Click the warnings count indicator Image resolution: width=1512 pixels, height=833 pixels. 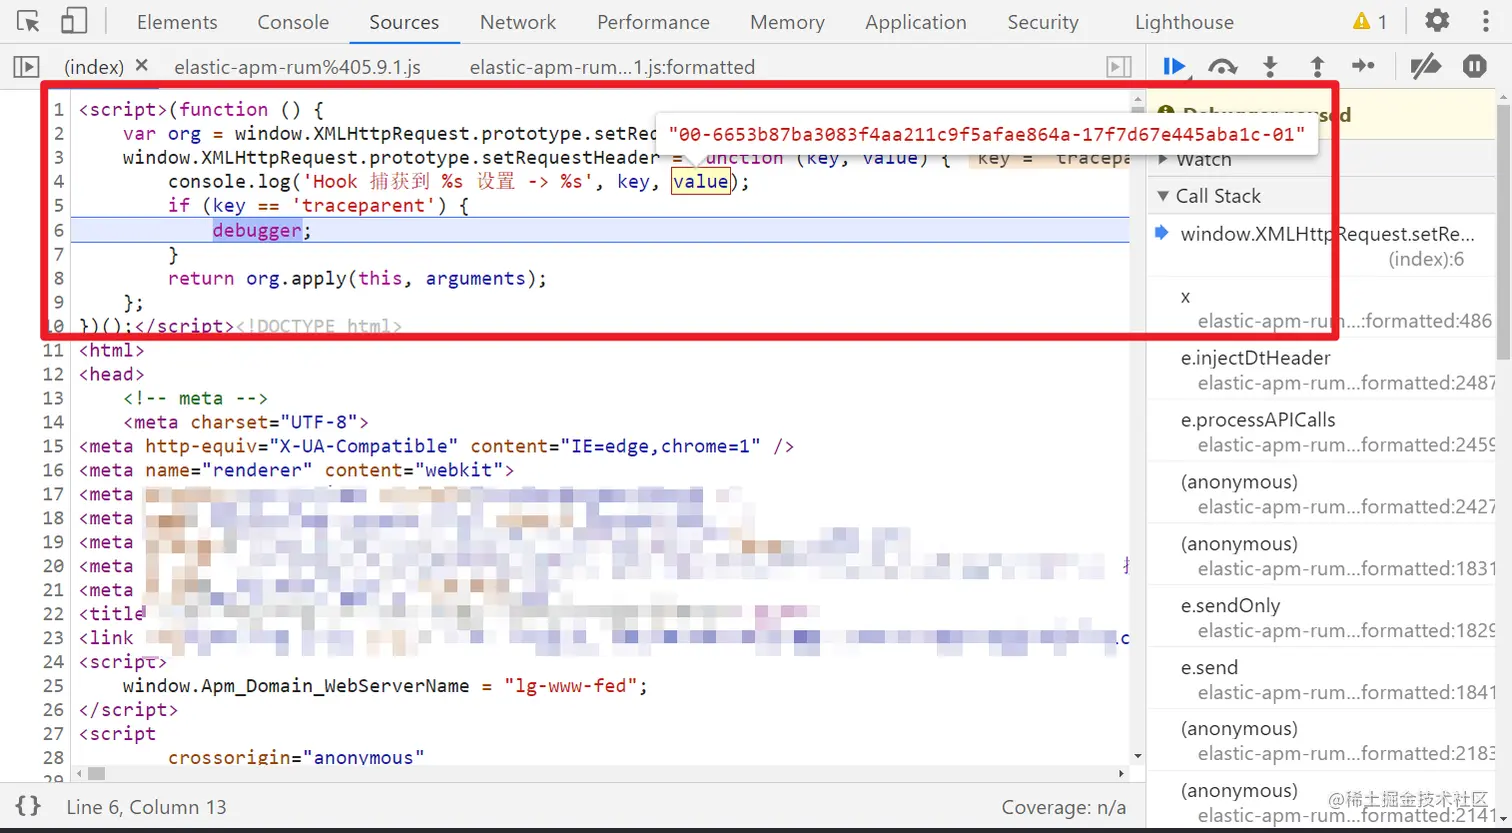point(1369,21)
